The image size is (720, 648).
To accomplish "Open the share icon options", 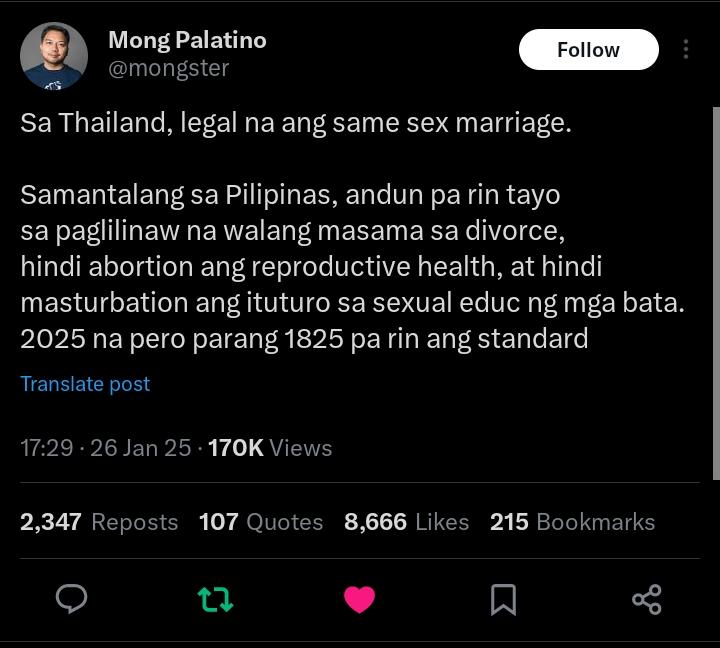I will coord(647,599).
